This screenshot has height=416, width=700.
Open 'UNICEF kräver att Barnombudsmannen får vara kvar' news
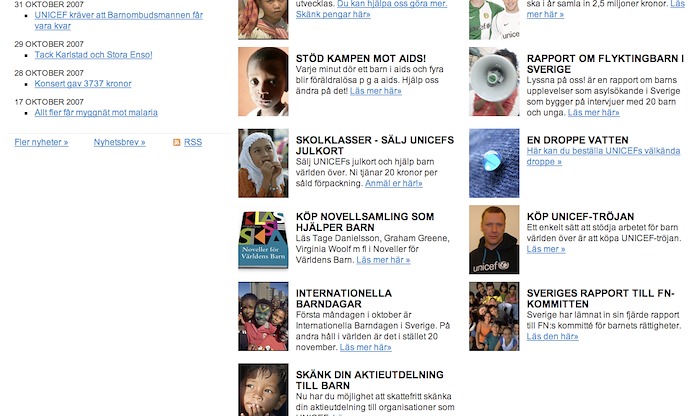(119, 21)
